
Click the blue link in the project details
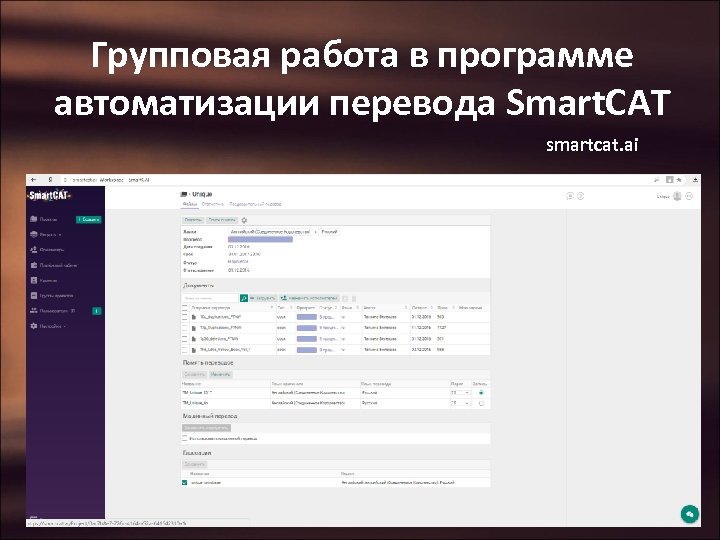[x=238, y=261]
